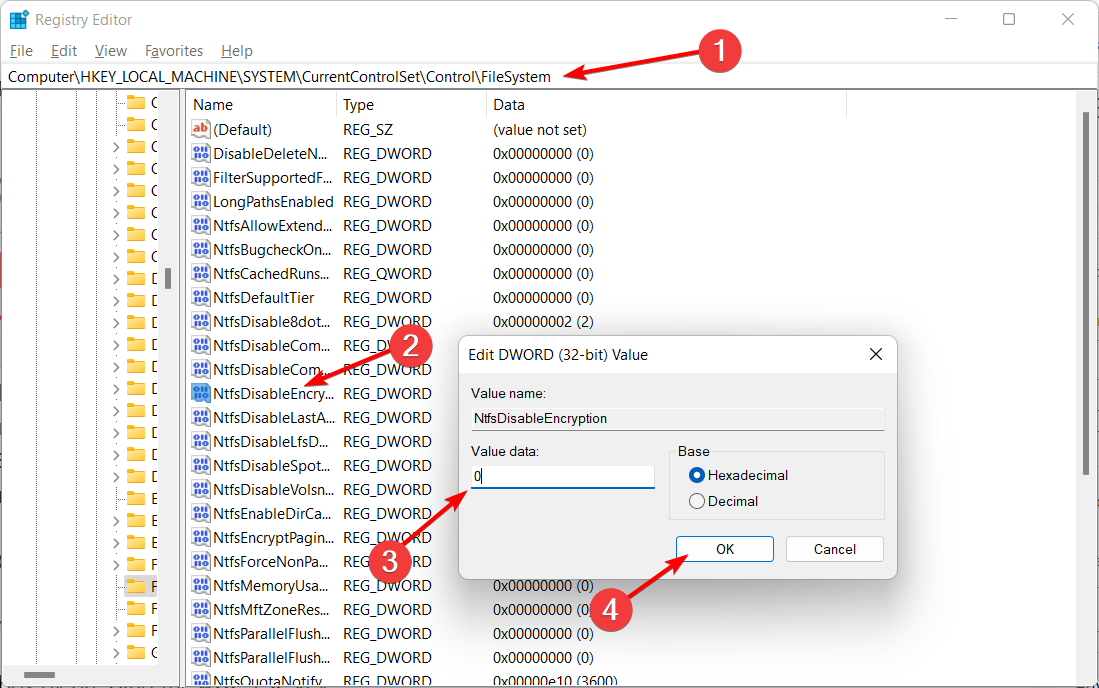
Task: Click the NtfsAllowExtend... value icon
Action: coord(200,226)
